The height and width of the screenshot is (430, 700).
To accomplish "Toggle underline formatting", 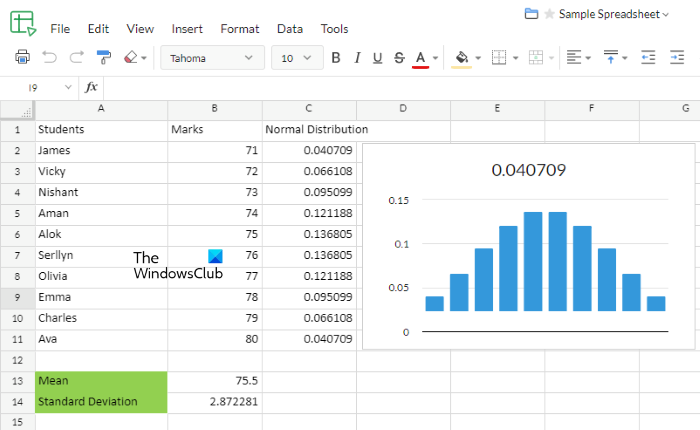I will point(377,58).
